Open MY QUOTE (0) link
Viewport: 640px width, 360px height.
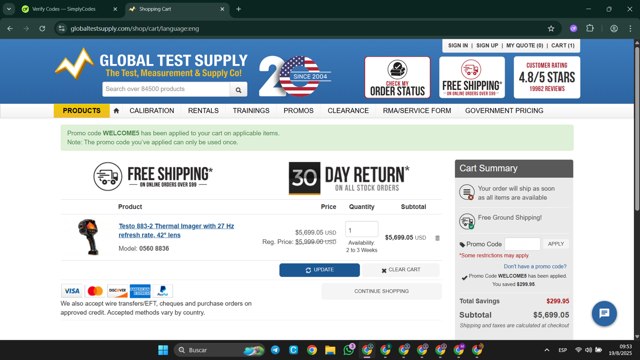(x=524, y=45)
